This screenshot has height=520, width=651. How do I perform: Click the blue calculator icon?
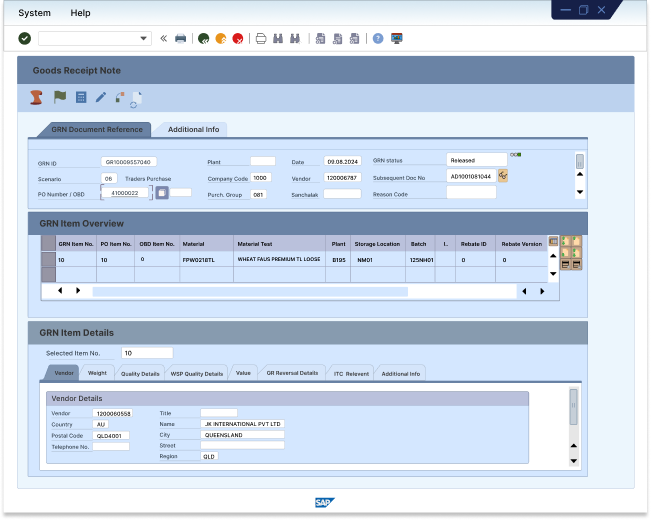(x=81, y=98)
